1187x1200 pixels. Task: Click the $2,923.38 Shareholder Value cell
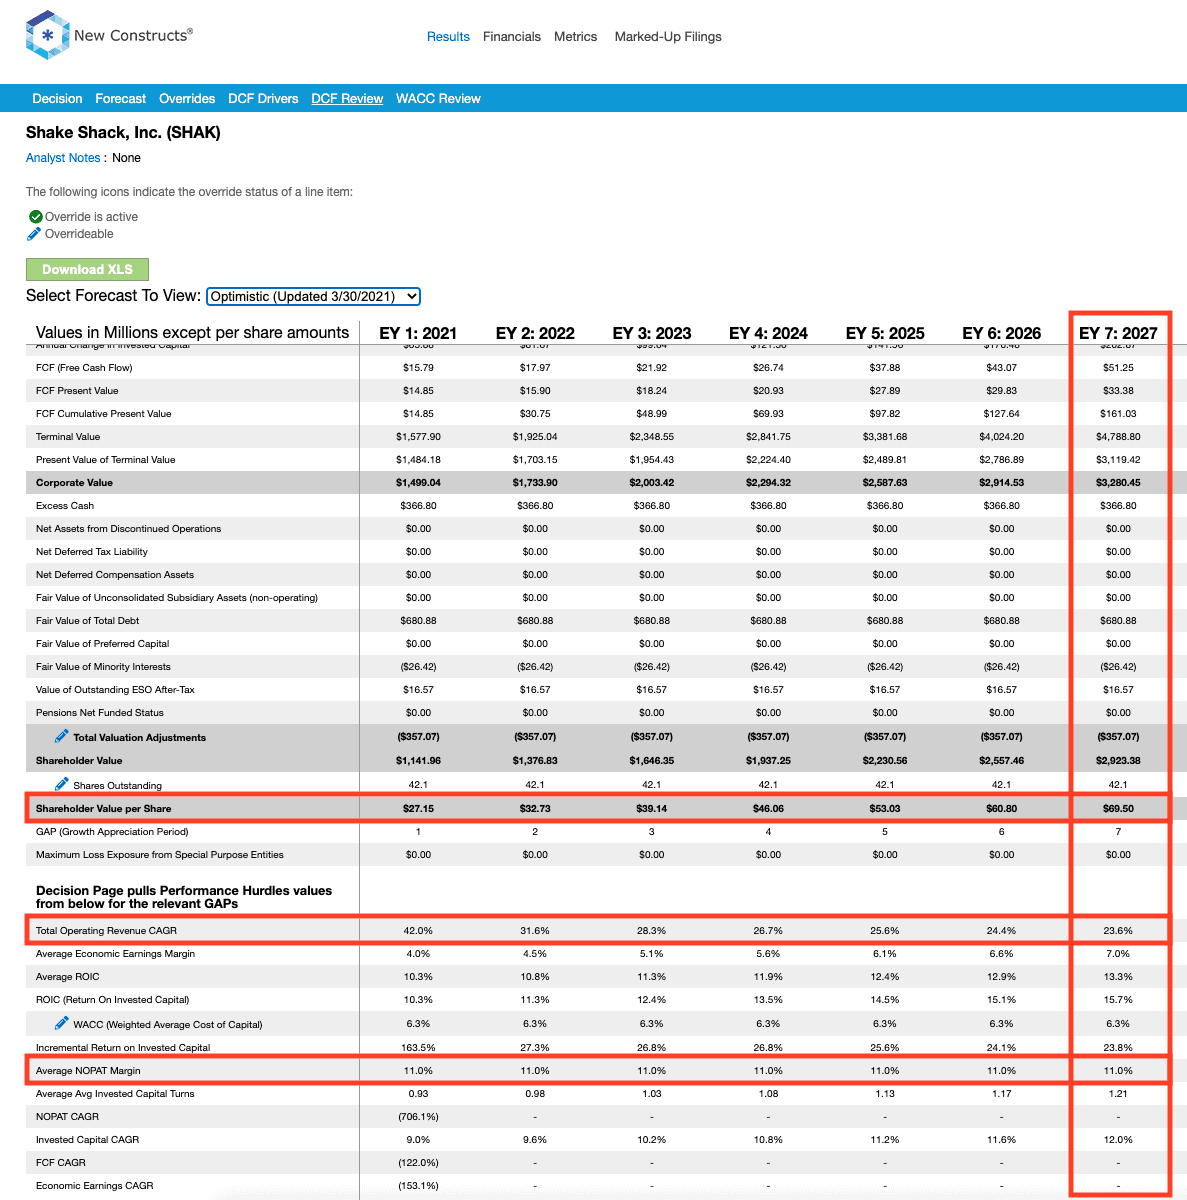[1118, 761]
